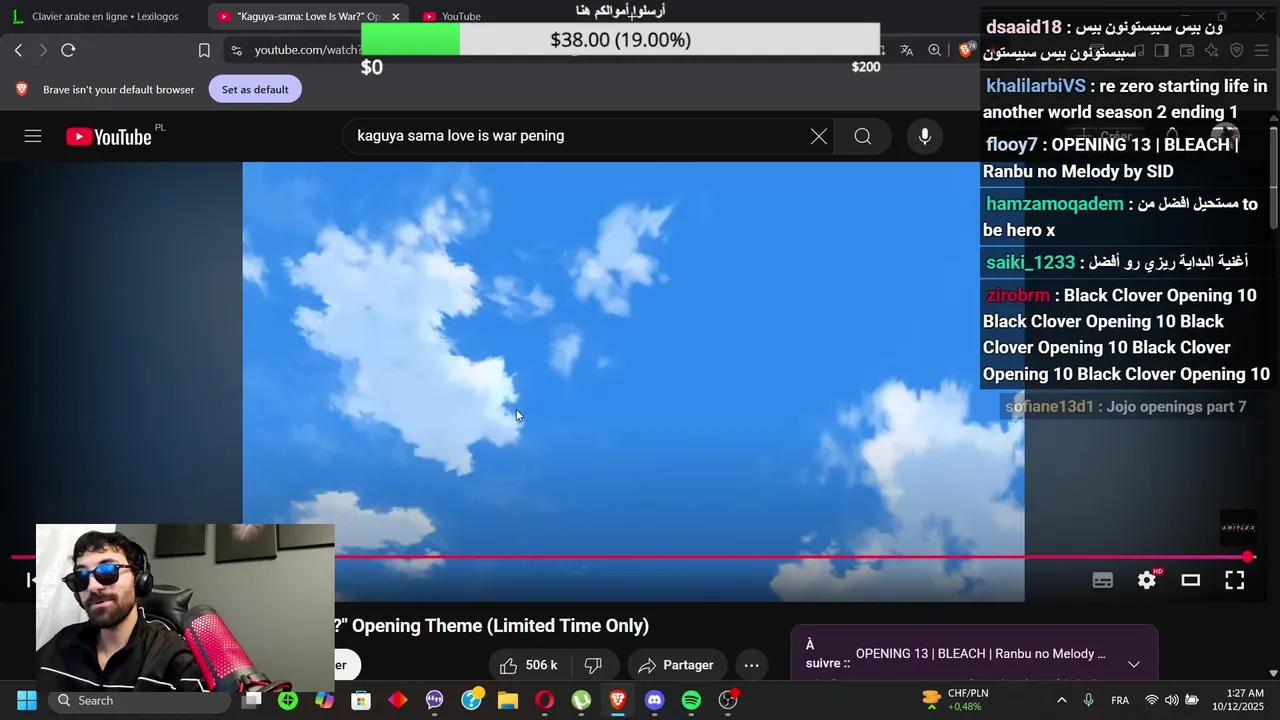Open the YouTube guide hamburger menu
Screen dimensions: 1280x720
click(x=33, y=136)
